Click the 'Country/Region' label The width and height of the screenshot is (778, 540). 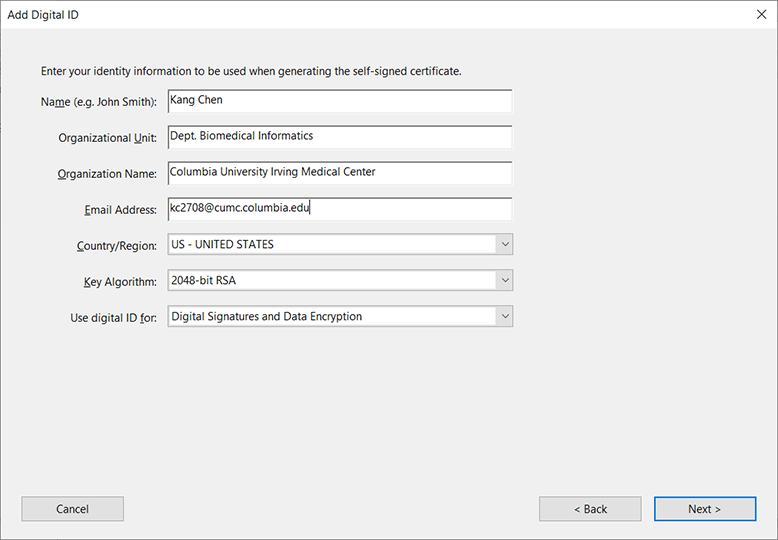pos(116,246)
